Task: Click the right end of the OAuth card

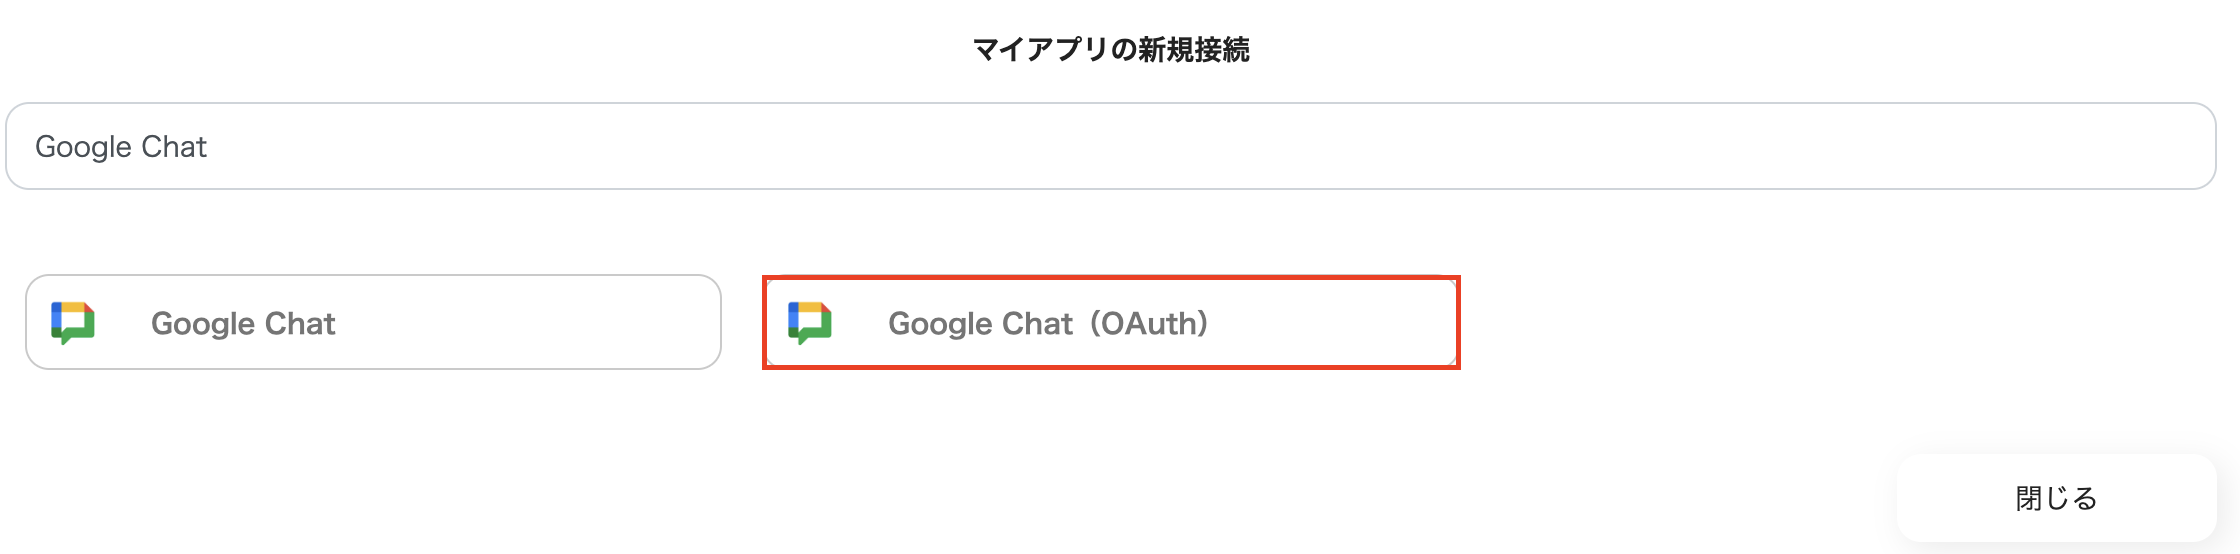Action: [x=1400, y=322]
